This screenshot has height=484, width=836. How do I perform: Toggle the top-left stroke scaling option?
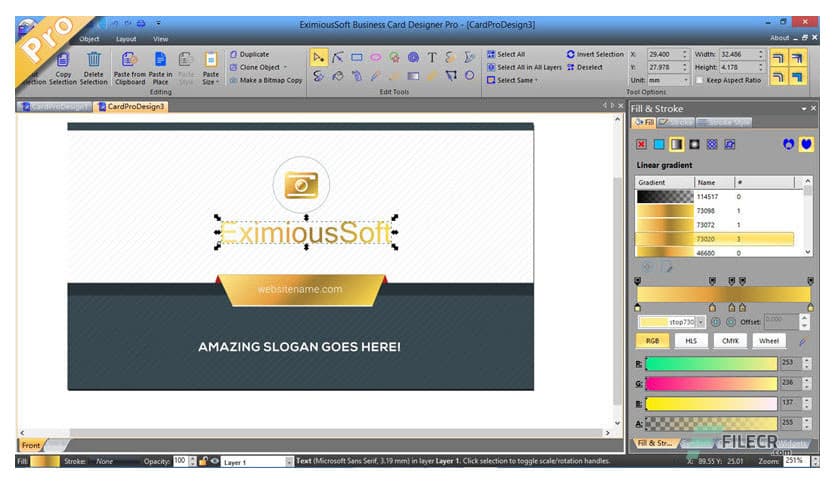(778, 58)
